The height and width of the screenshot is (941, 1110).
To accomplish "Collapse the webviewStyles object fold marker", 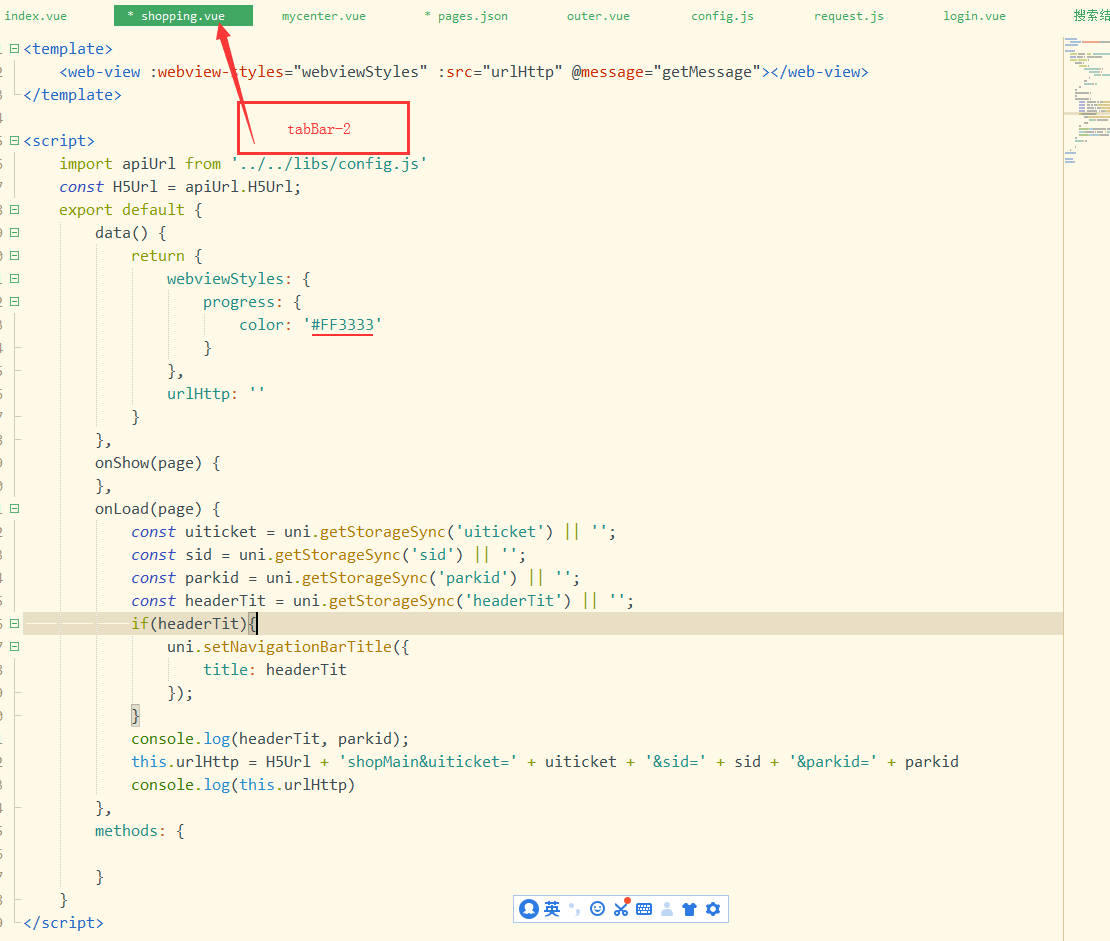I will (14, 279).
